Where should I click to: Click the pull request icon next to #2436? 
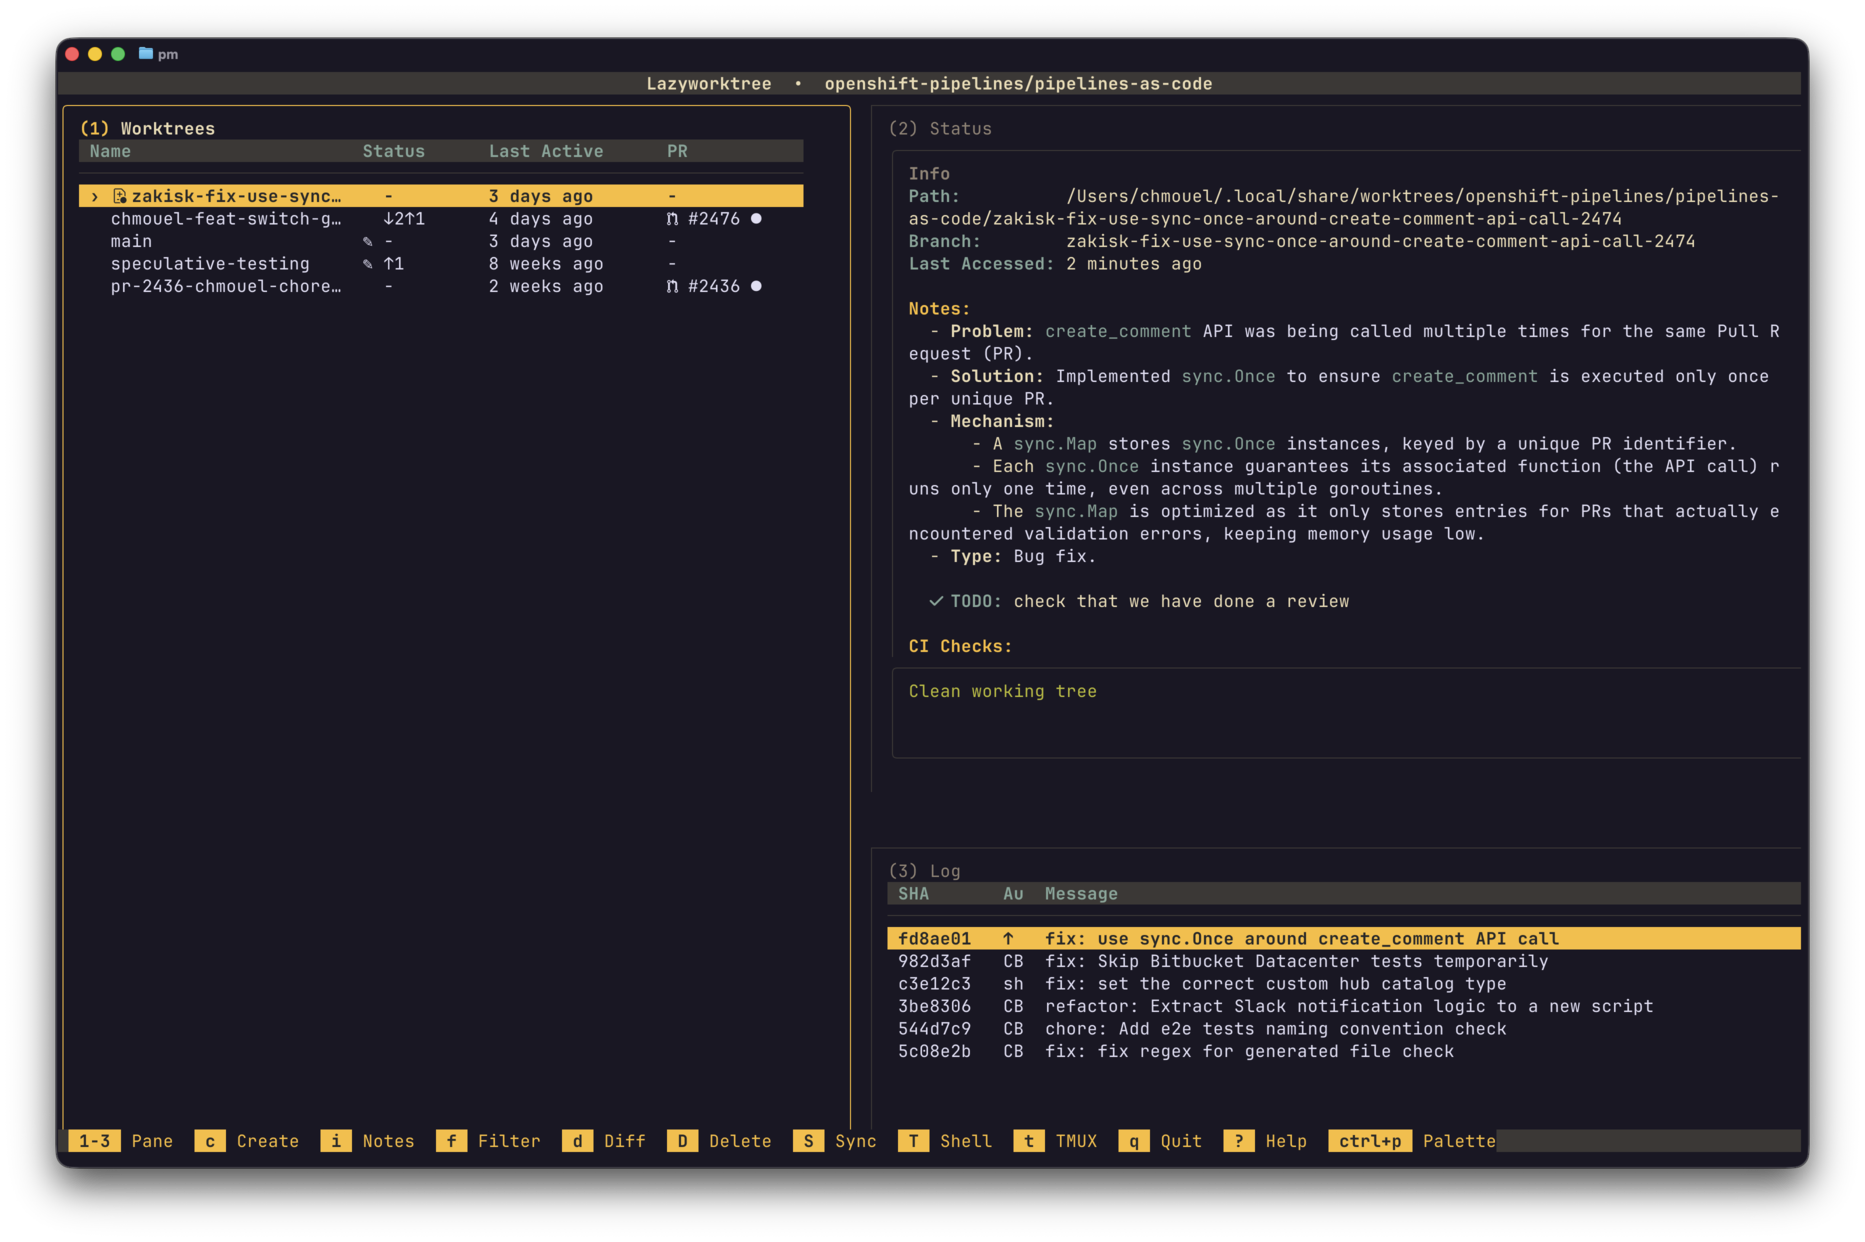pyautogui.click(x=670, y=286)
